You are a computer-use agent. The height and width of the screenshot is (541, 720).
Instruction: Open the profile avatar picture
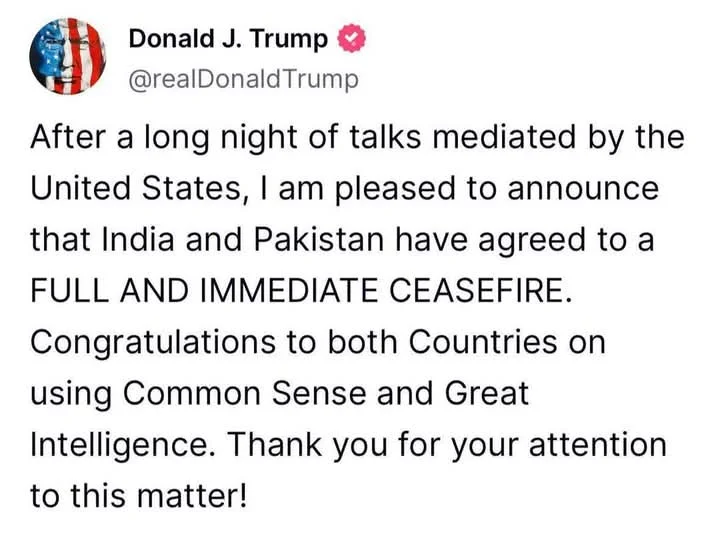67,56
